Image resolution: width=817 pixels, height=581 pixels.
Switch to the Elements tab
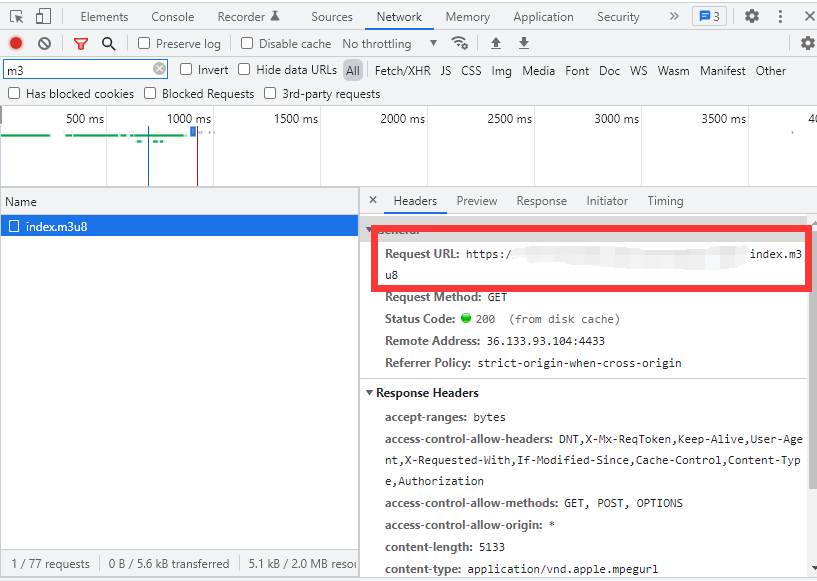click(104, 17)
